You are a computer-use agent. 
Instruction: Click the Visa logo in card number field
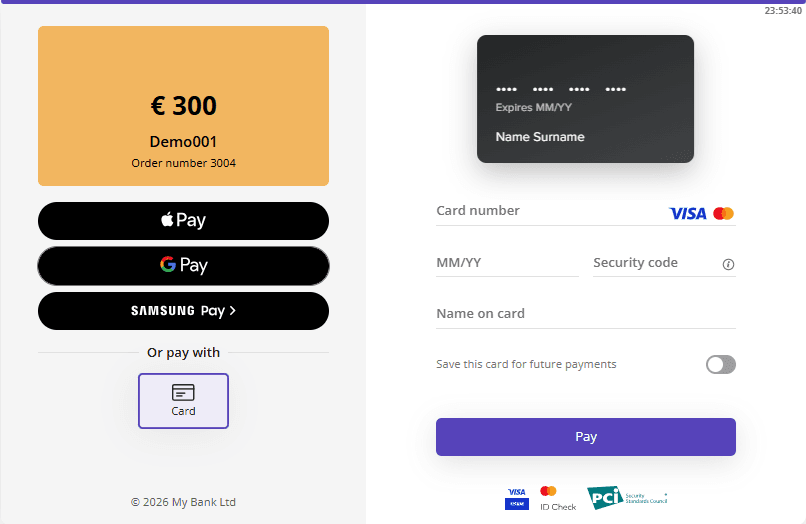click(687, 213)
